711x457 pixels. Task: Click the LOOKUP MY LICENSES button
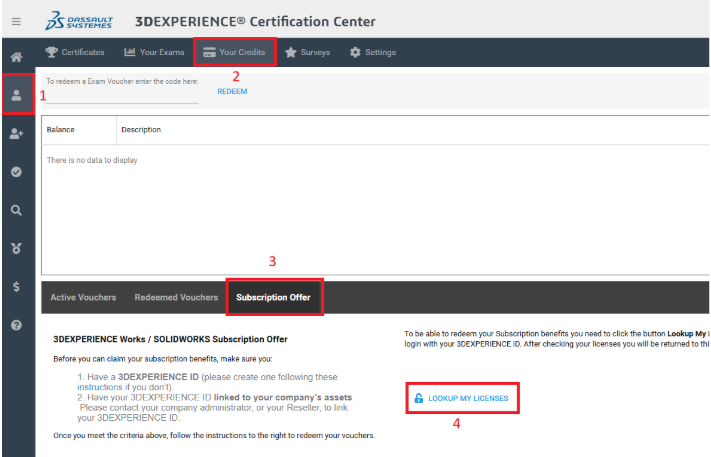click(461, 398)
